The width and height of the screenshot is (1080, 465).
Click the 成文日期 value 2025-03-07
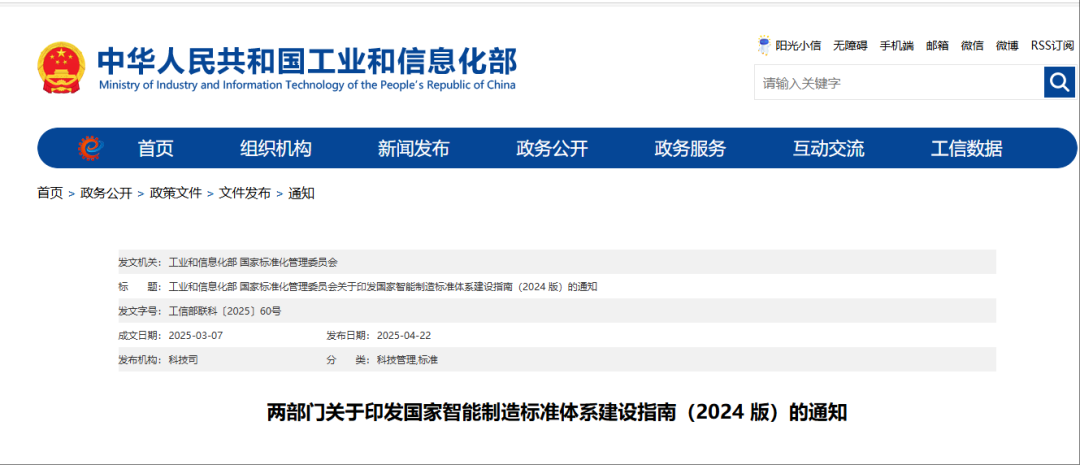[196, 335]
